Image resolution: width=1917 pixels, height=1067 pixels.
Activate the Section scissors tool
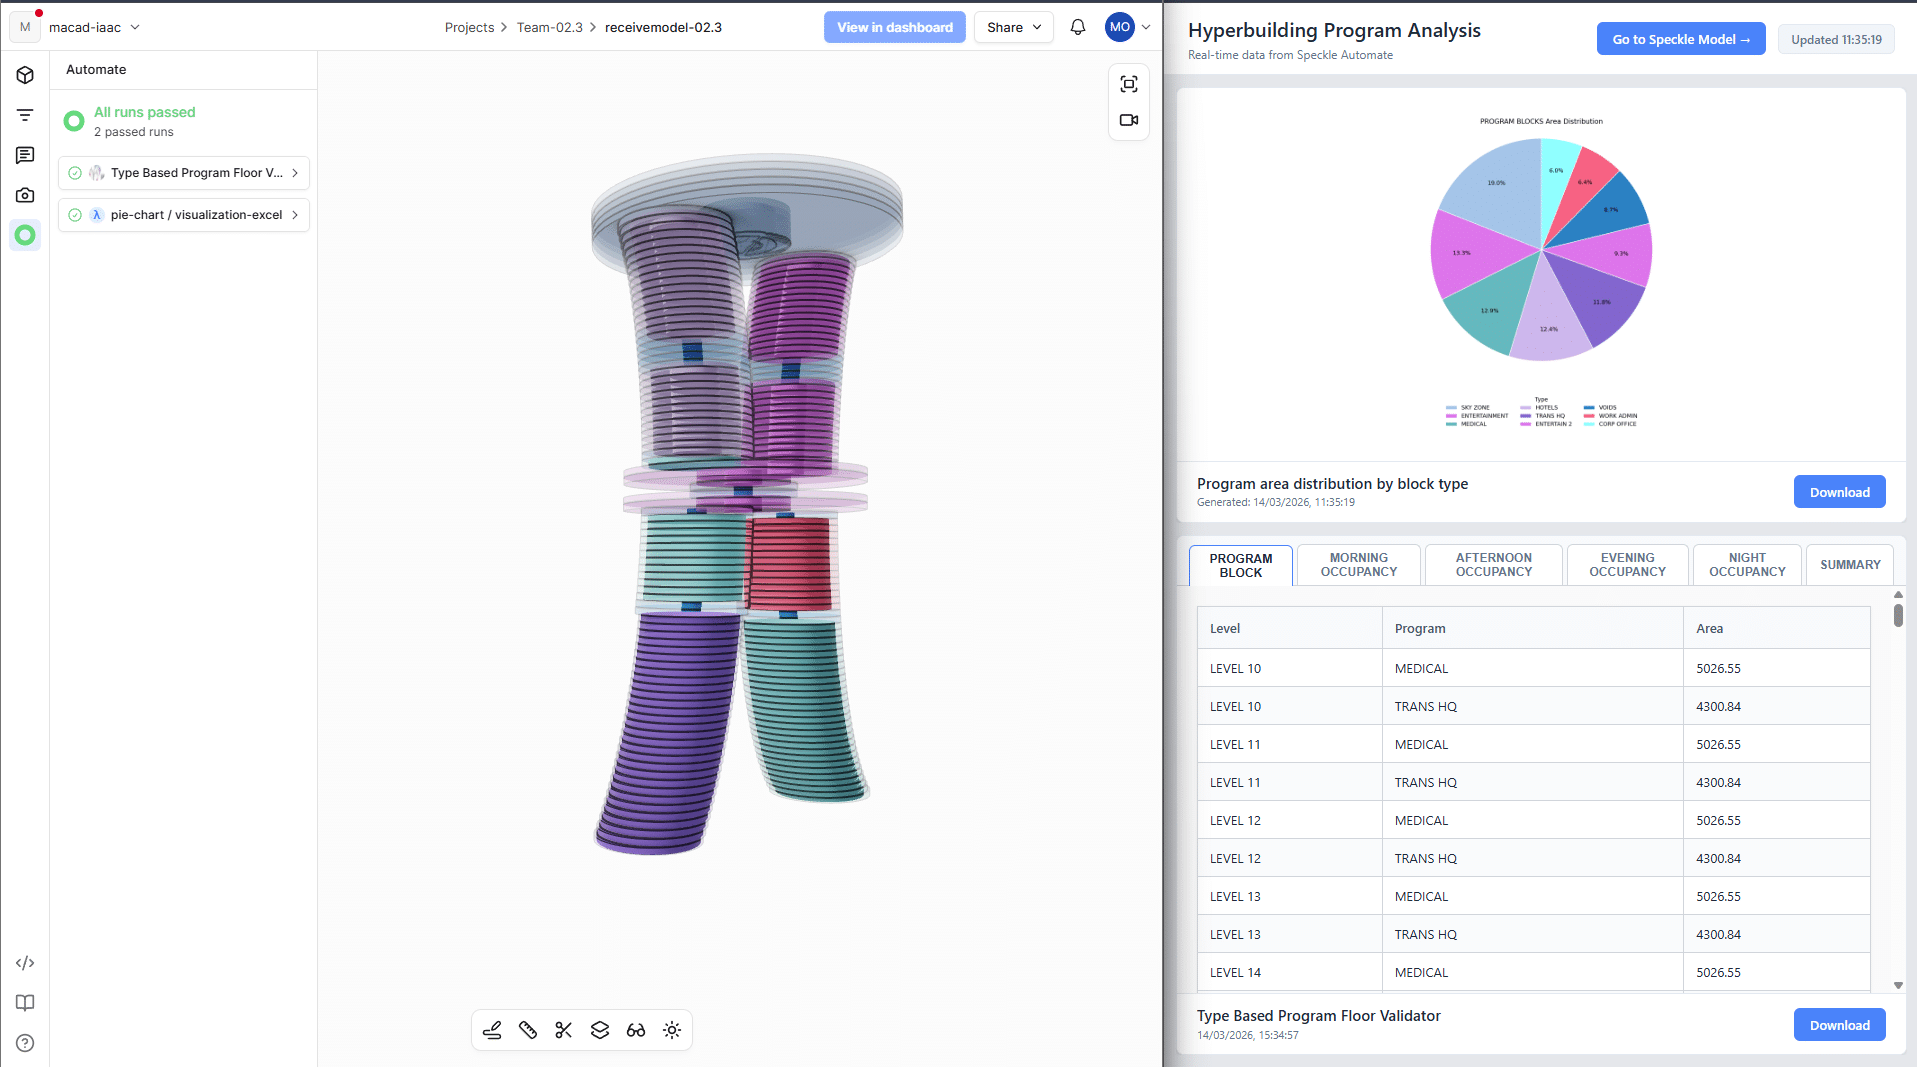tap(564, 1030)
